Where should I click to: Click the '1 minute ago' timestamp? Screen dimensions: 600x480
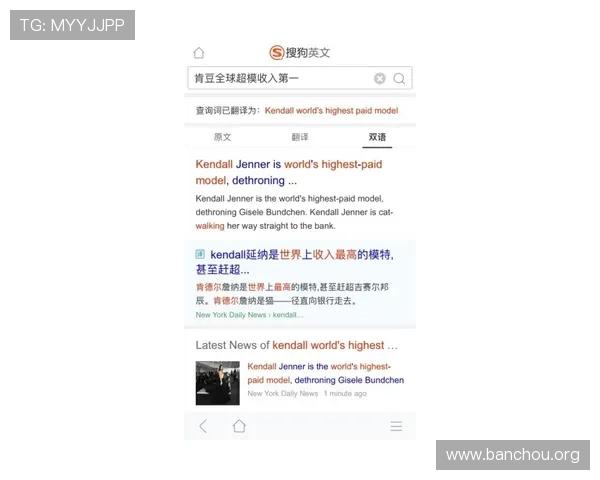tap(345, 393)
